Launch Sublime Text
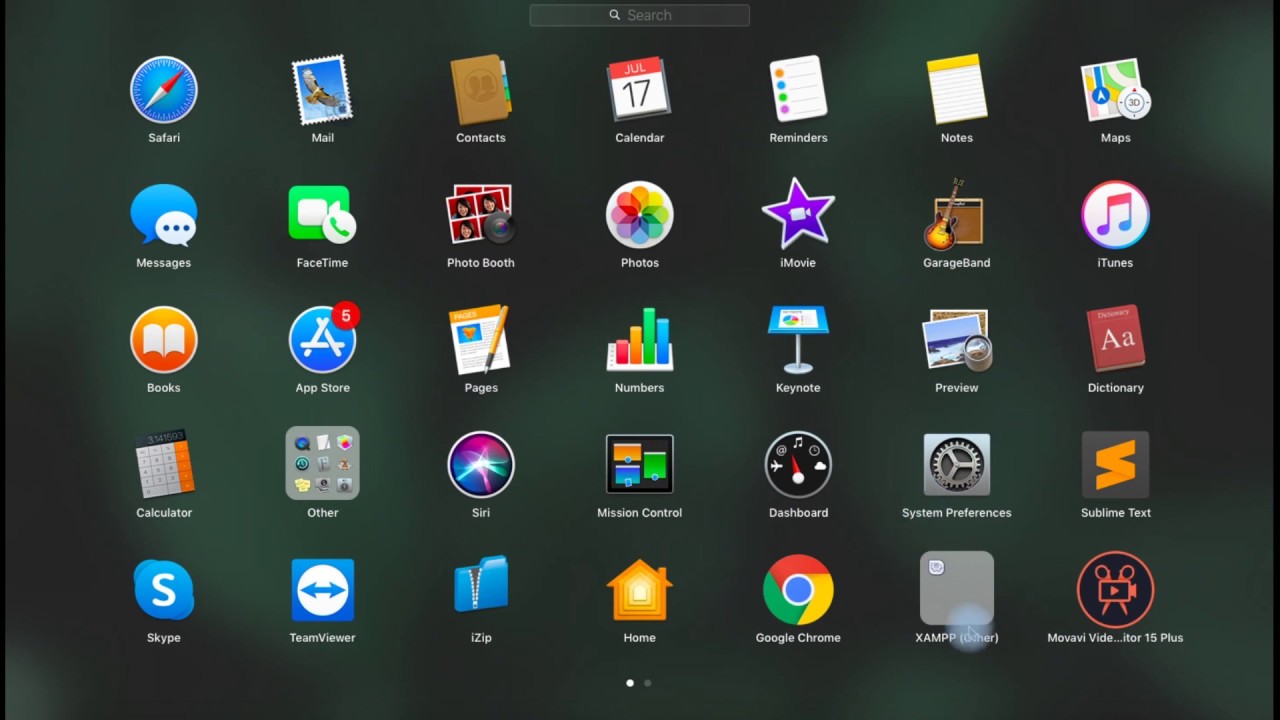Screen dimensions: 1280x720 pos(1115,465)
